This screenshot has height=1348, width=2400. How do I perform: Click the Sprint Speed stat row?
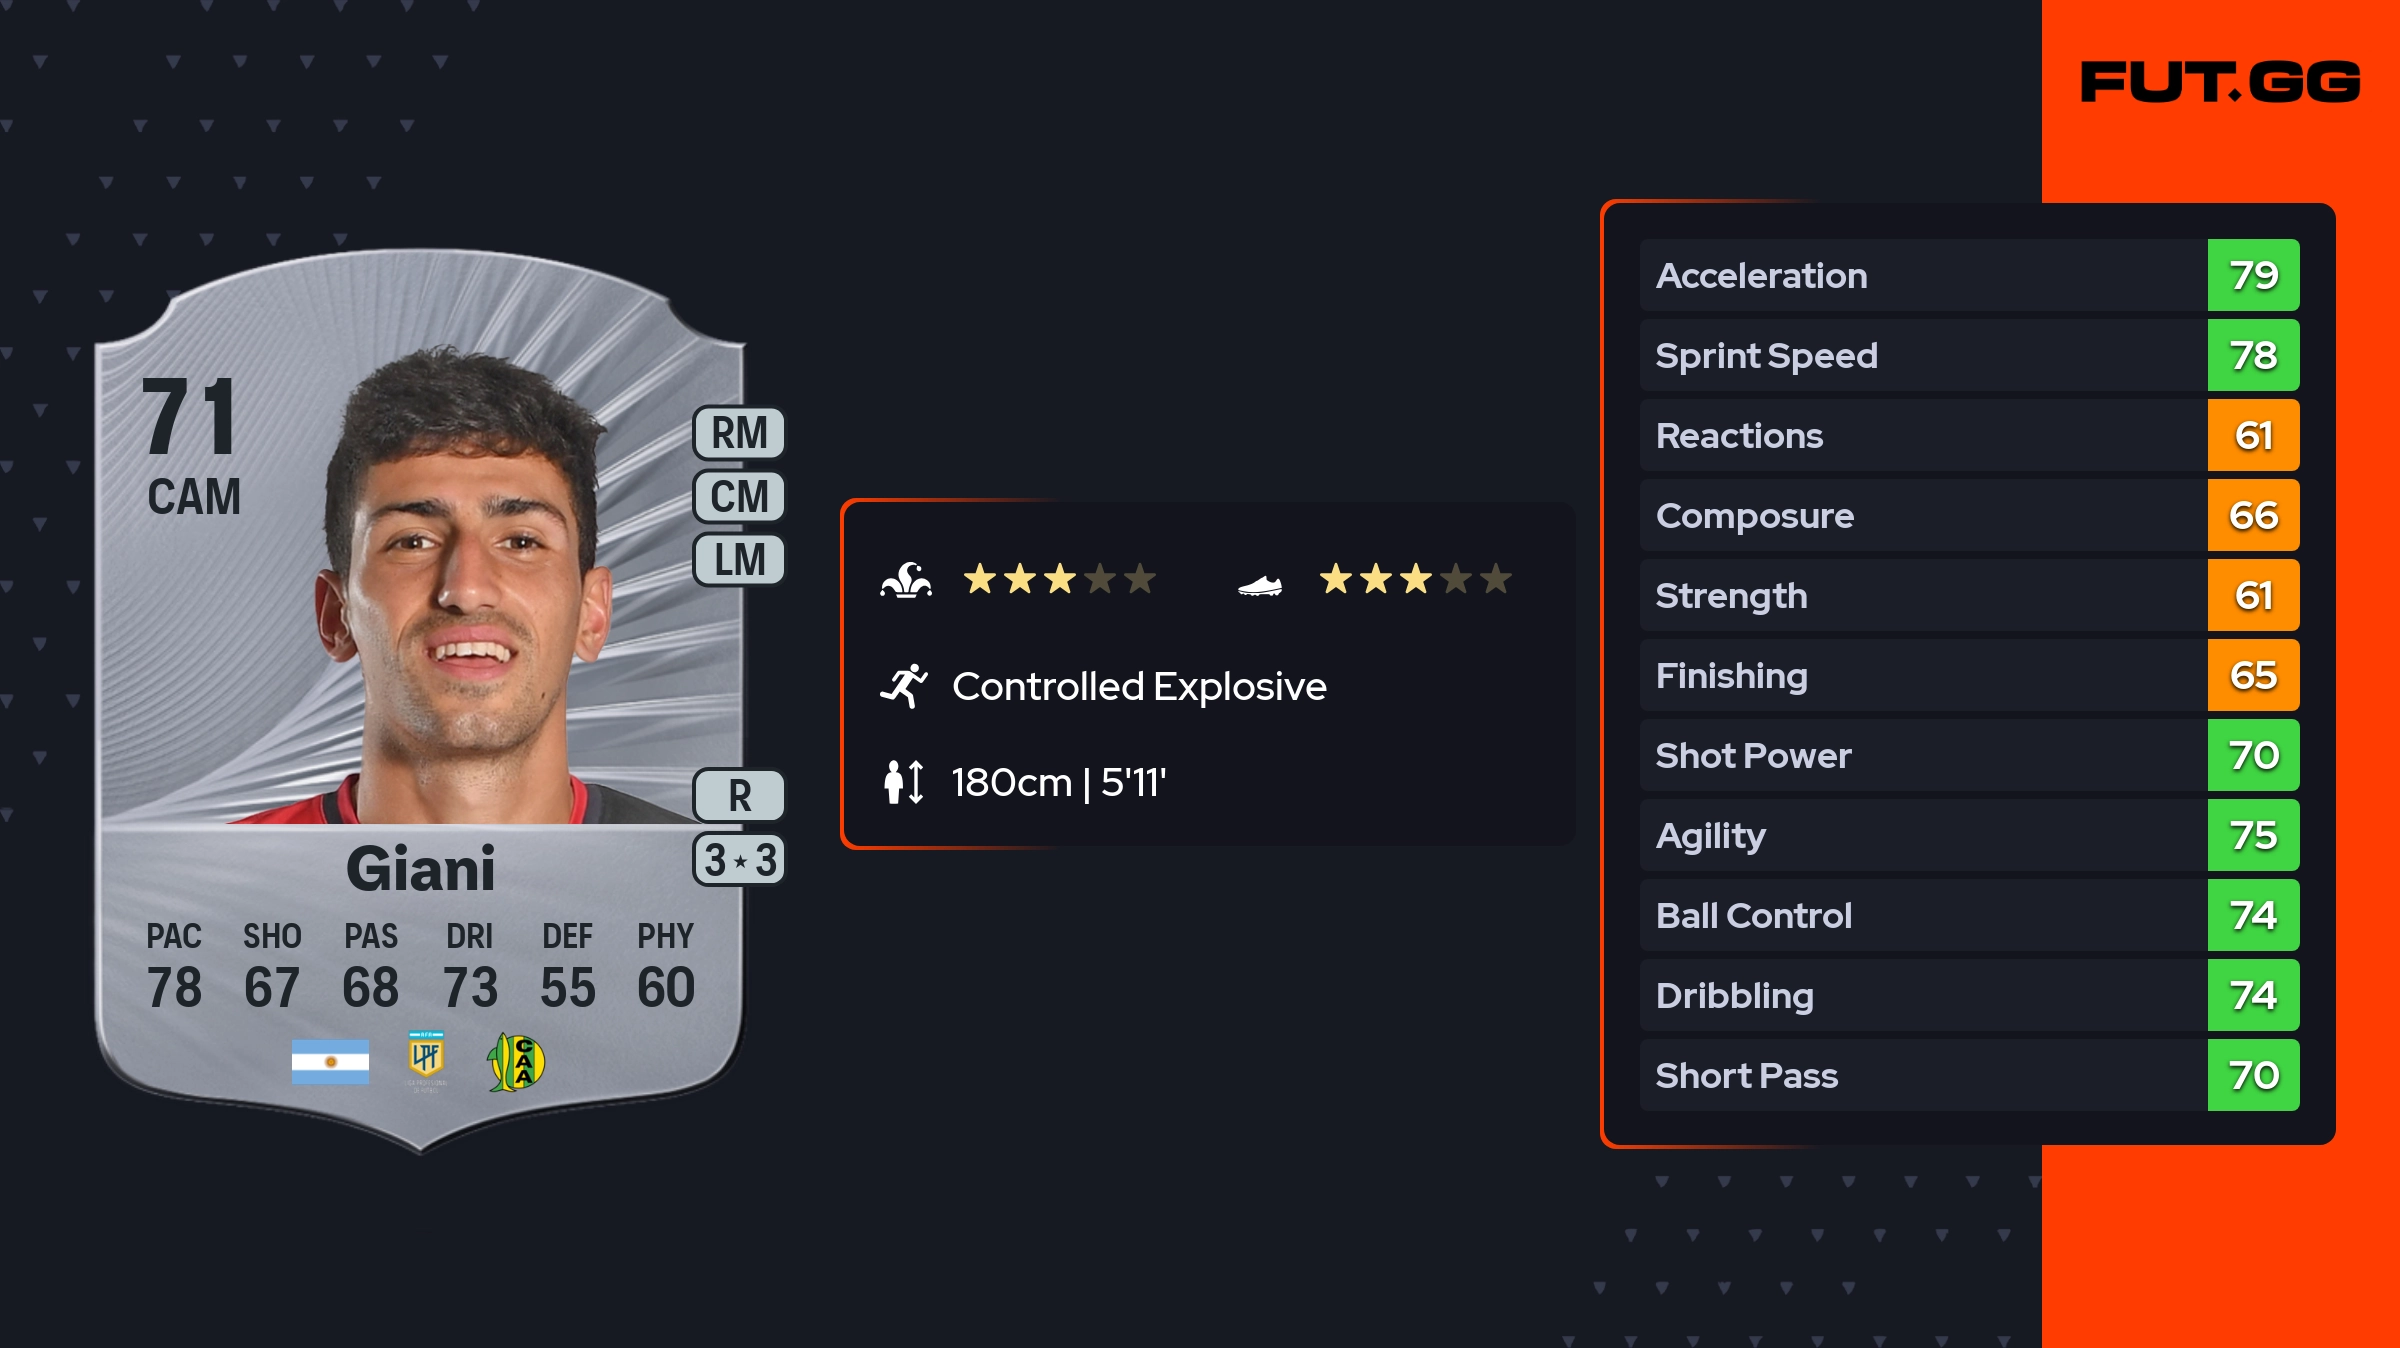coord(1922,355)
